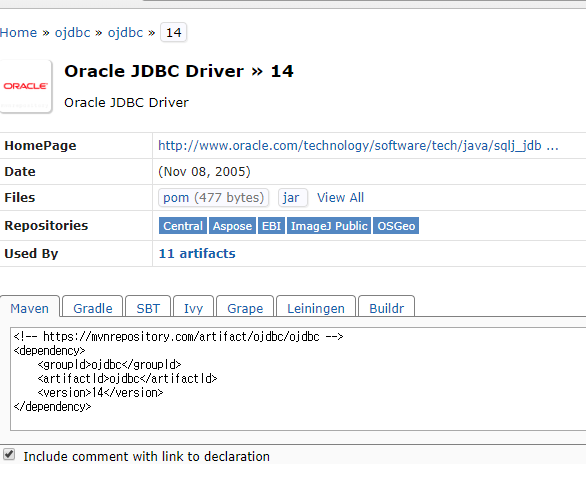Click View All files link
586x478 pixels.
340,197
